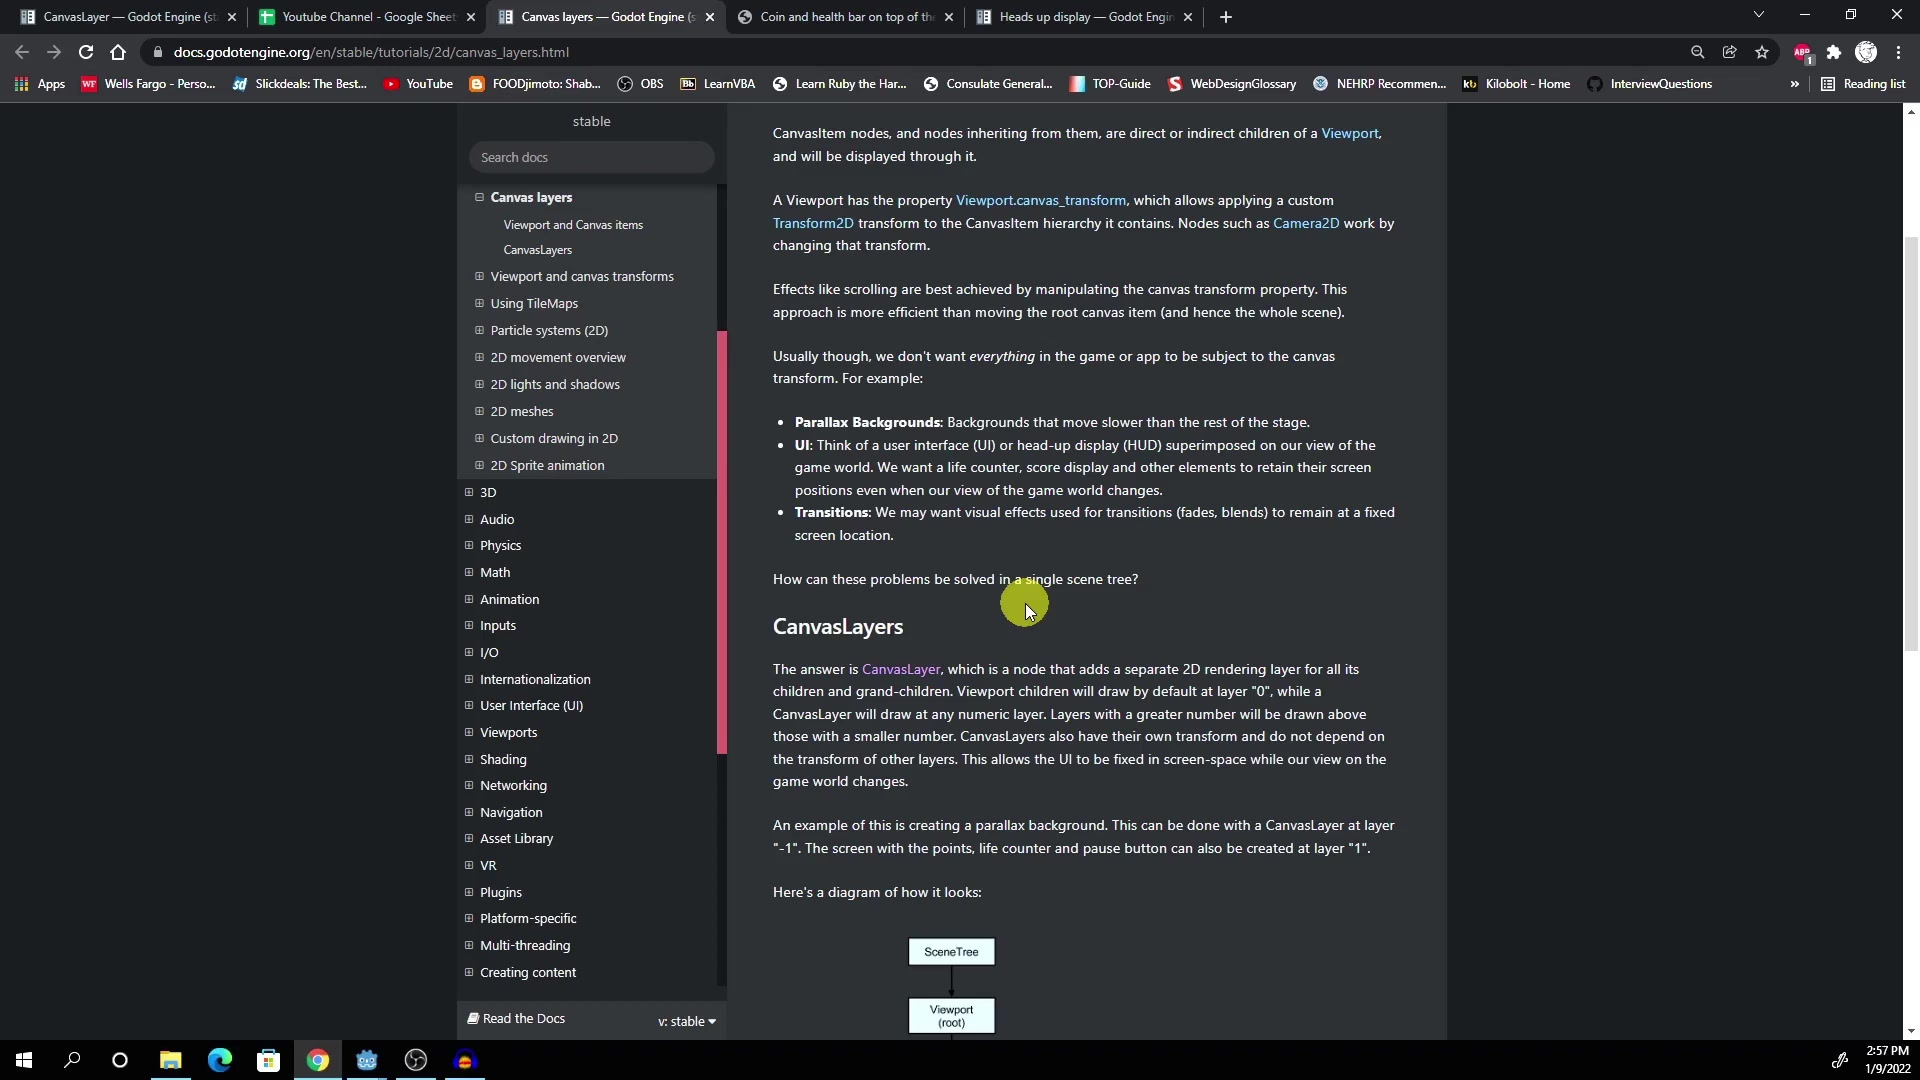Collapse the Canvas layers tree section
This screenshot has width=1920, height=1080.
[480, 197]
